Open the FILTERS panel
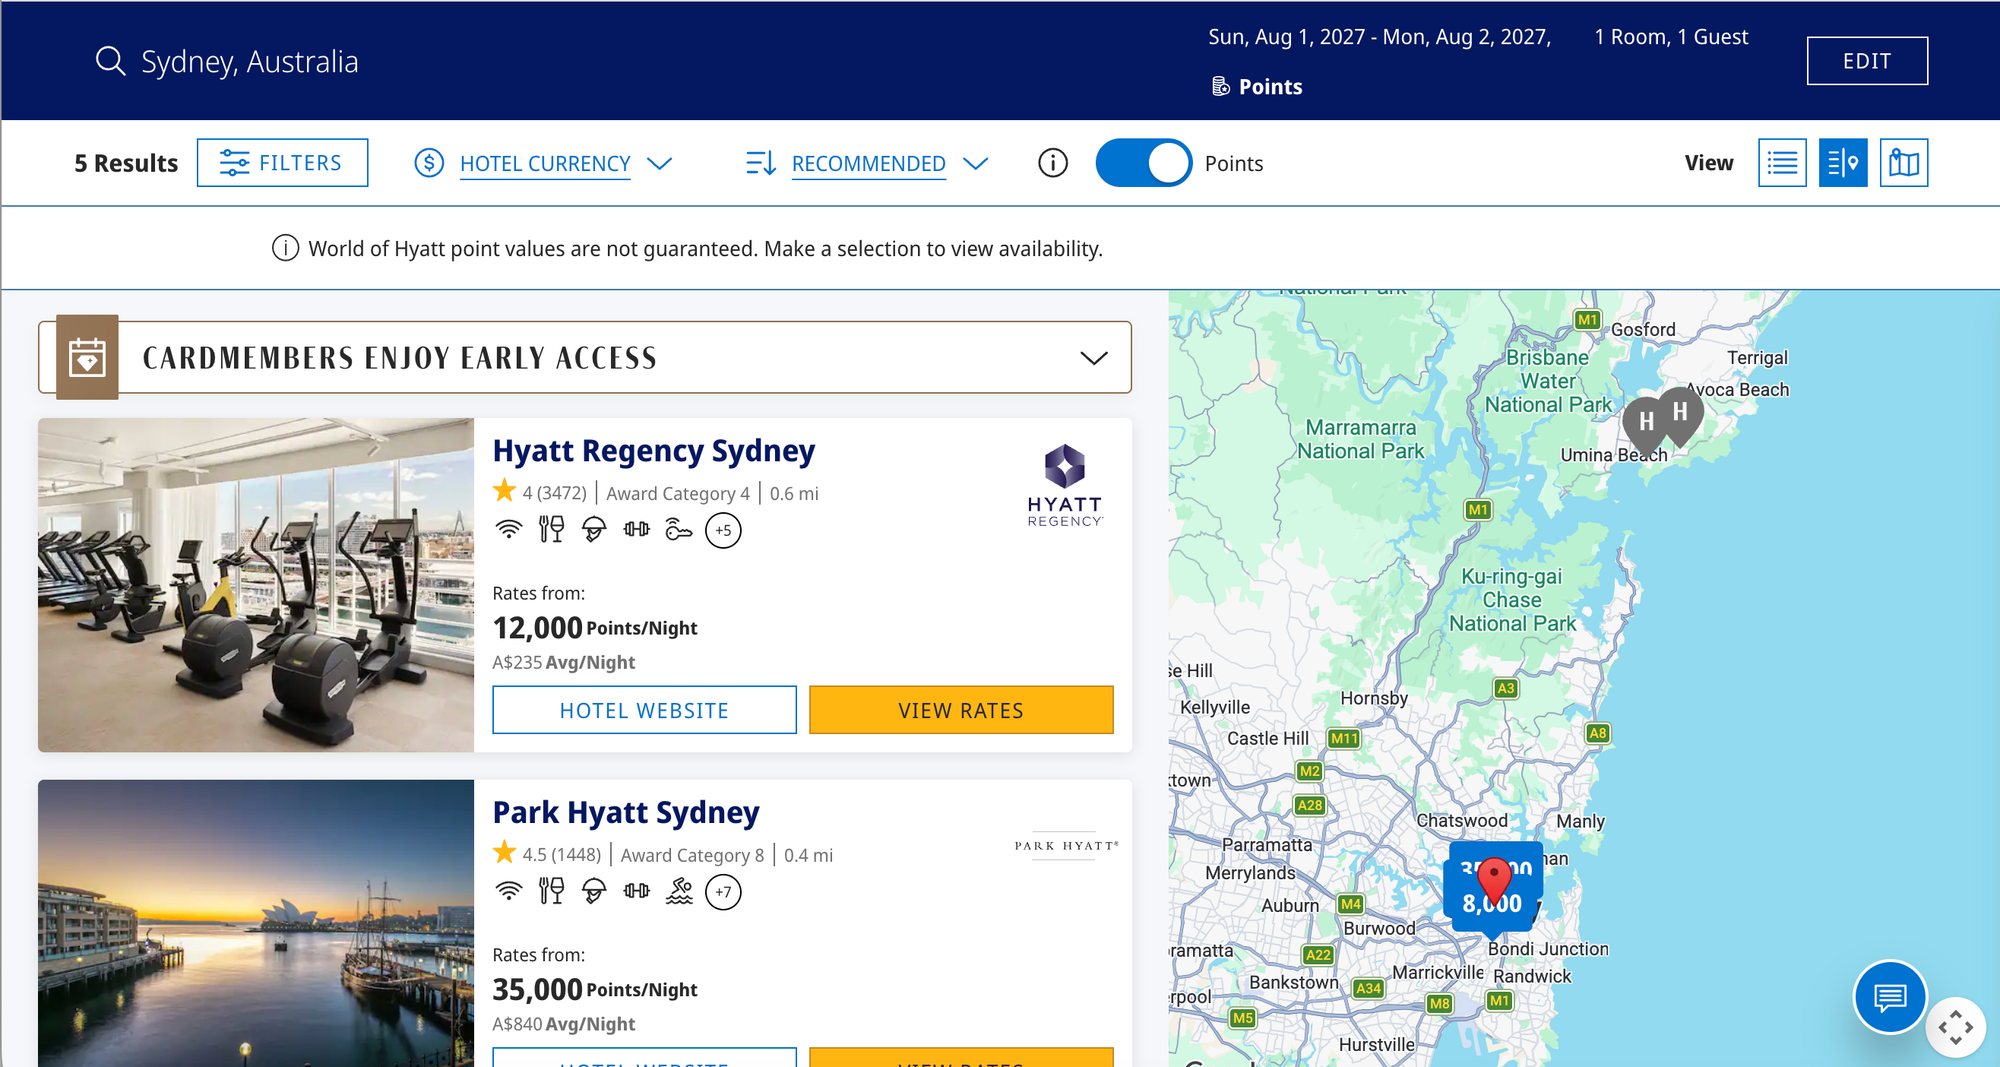The height and width of the screenshot is (1067, 2000). click(282, 163)
